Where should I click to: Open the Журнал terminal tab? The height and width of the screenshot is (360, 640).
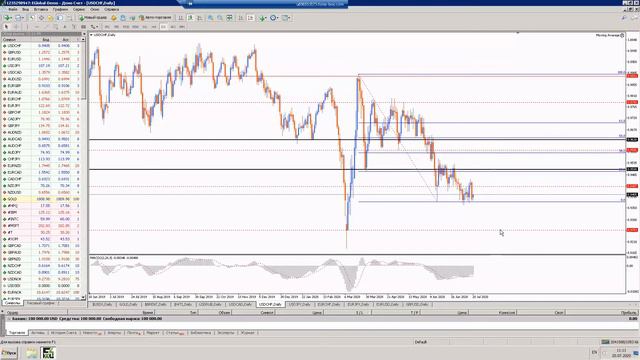tap(247, 333)
